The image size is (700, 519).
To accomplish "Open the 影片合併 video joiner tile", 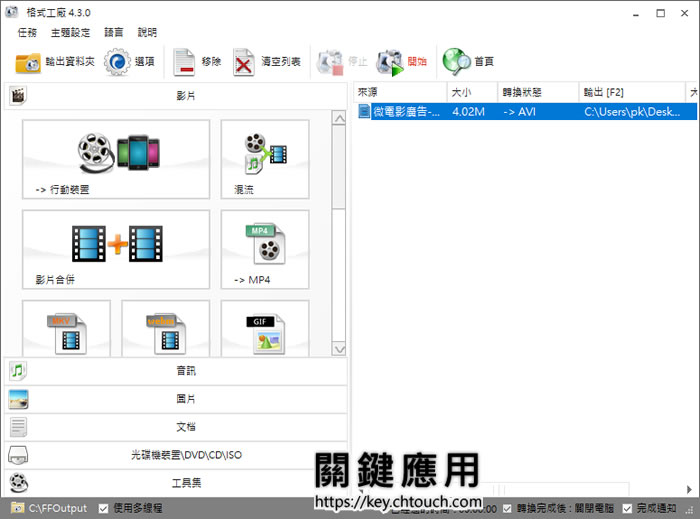I will coord(116,249).
